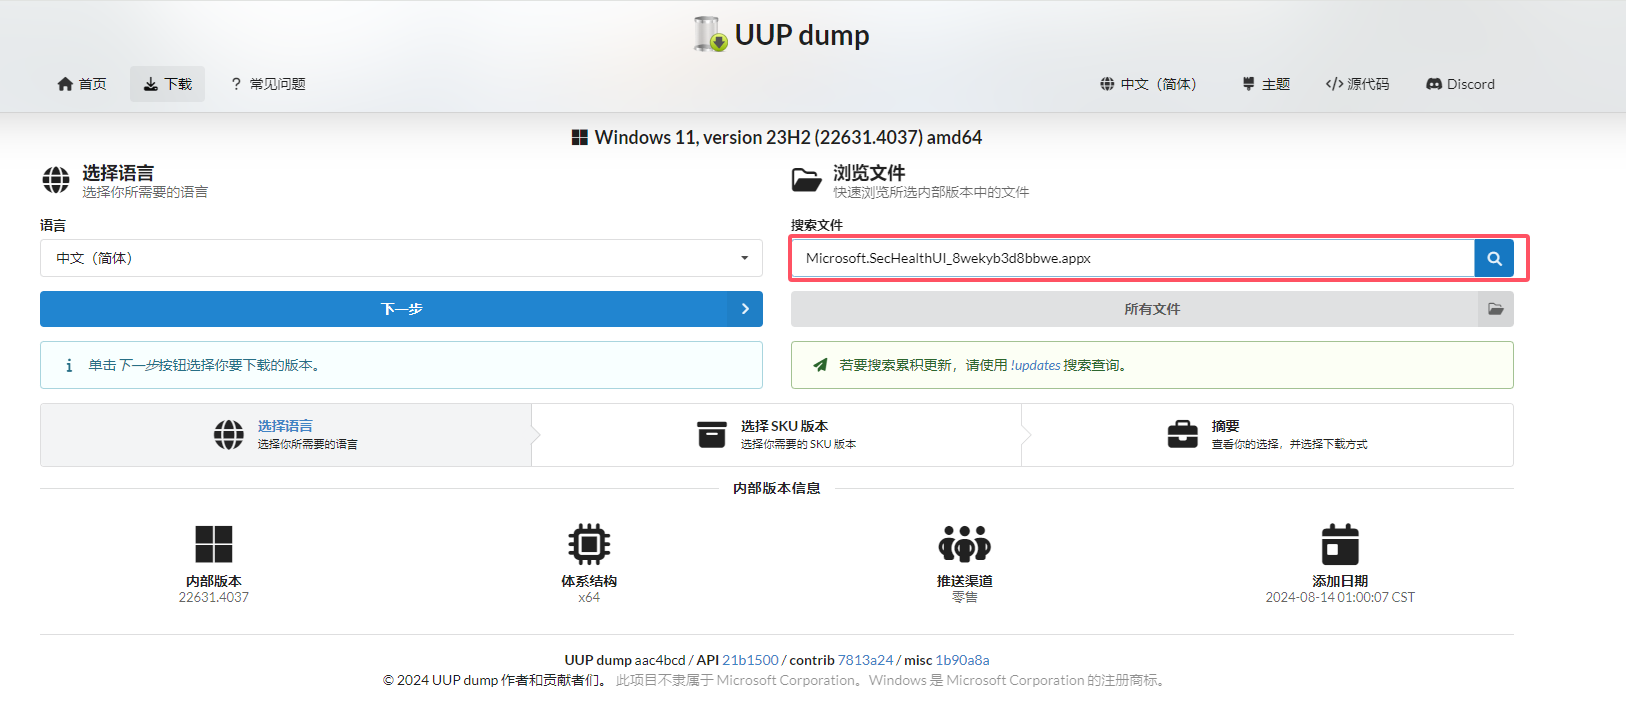Click the API 21b1500 commit link
1626x708 pixels.
750,660
